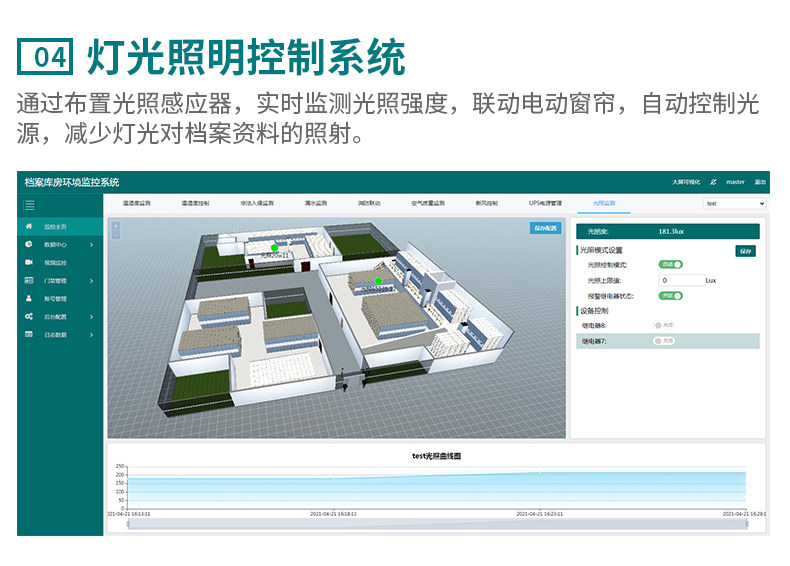Switch to the UPS电源管理 tab
This screenshot has height=566, width=790.
[545, 203]
